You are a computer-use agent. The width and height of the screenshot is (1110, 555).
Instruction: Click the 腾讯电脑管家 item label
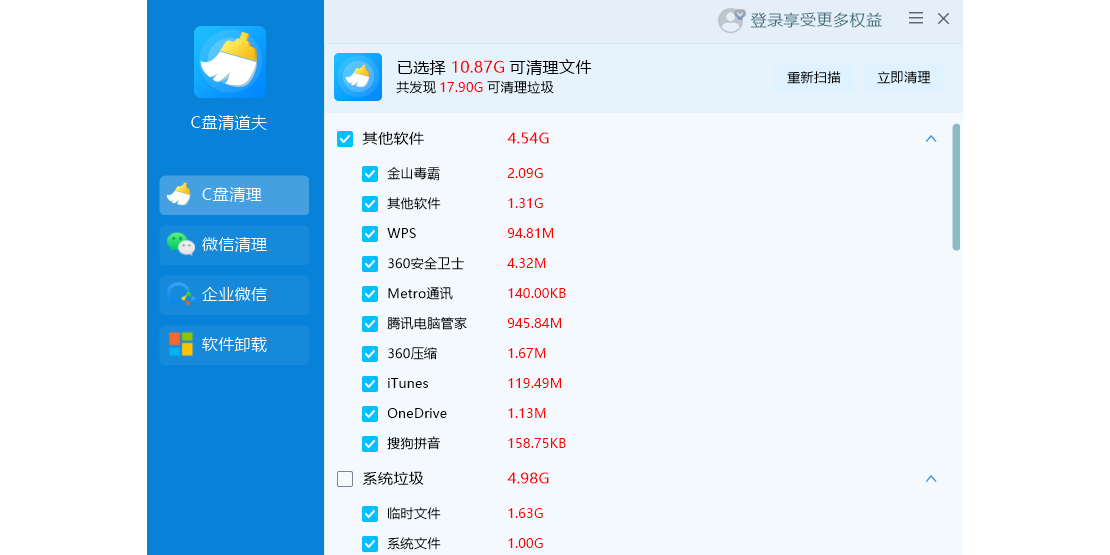tap(427, 324)
